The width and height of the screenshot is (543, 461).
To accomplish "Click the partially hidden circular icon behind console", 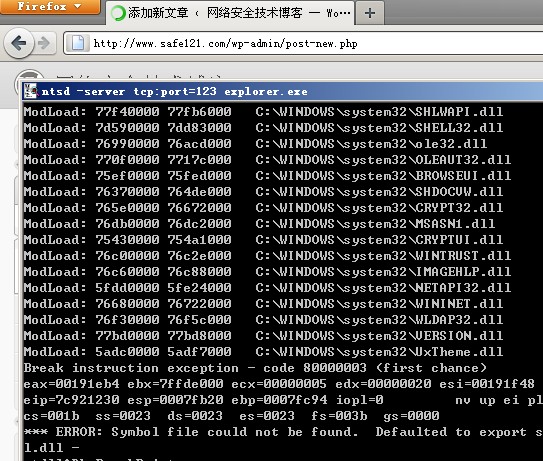I will [x=29, y=77].
